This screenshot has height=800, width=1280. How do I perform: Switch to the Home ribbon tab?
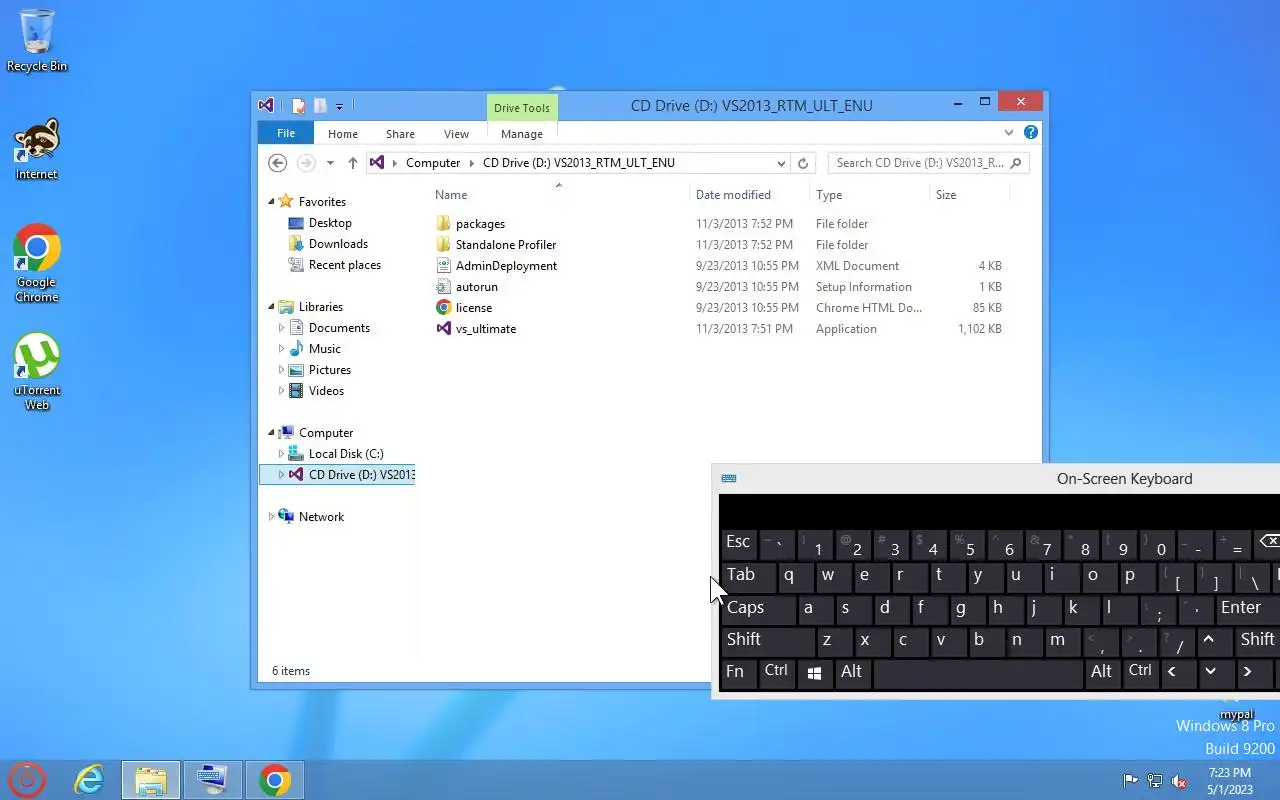(343, 134)
